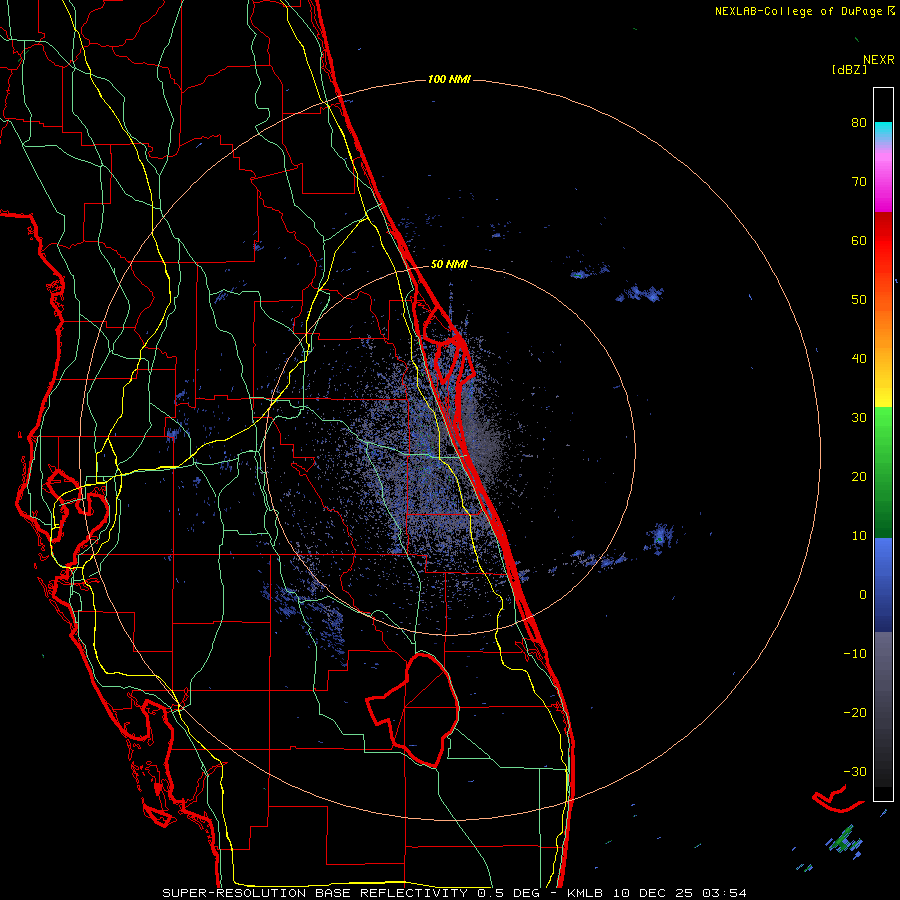This screenshot has width=900, height=900.
Task: Click the NEXR label above the scale
Action: click(878, 60)
